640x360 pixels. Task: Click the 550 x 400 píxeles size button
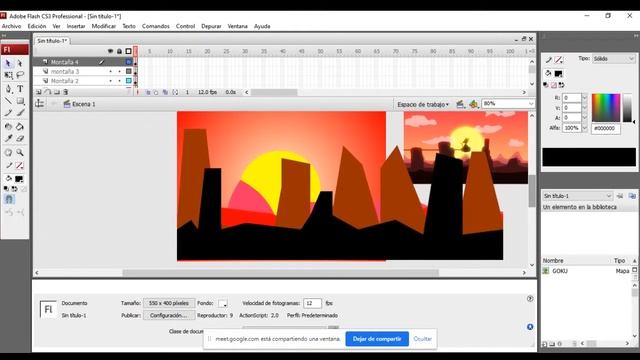(169, 303)
